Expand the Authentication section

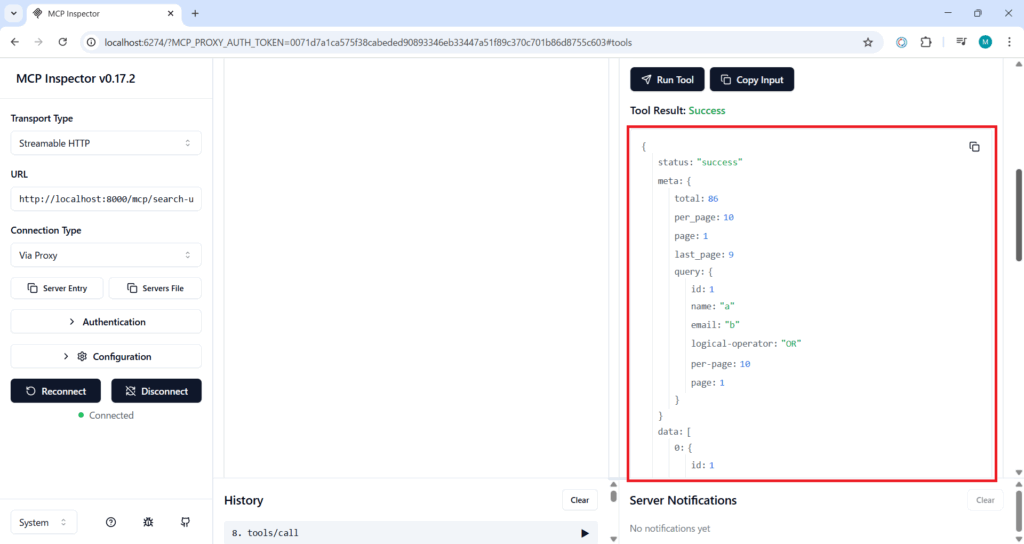click(x=105, y=322)
